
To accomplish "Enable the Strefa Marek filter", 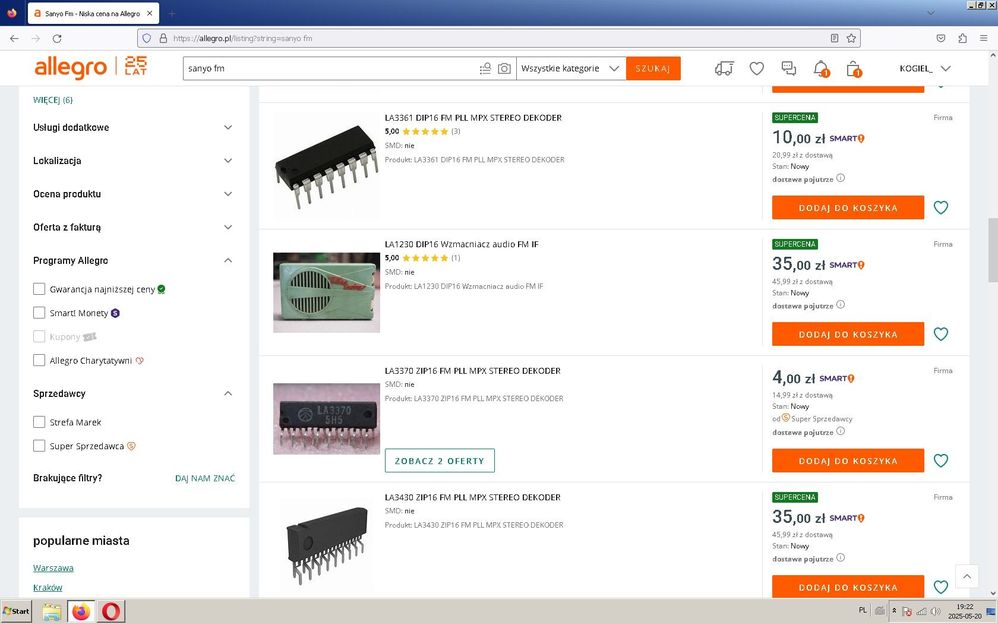I will coord(39,422).
